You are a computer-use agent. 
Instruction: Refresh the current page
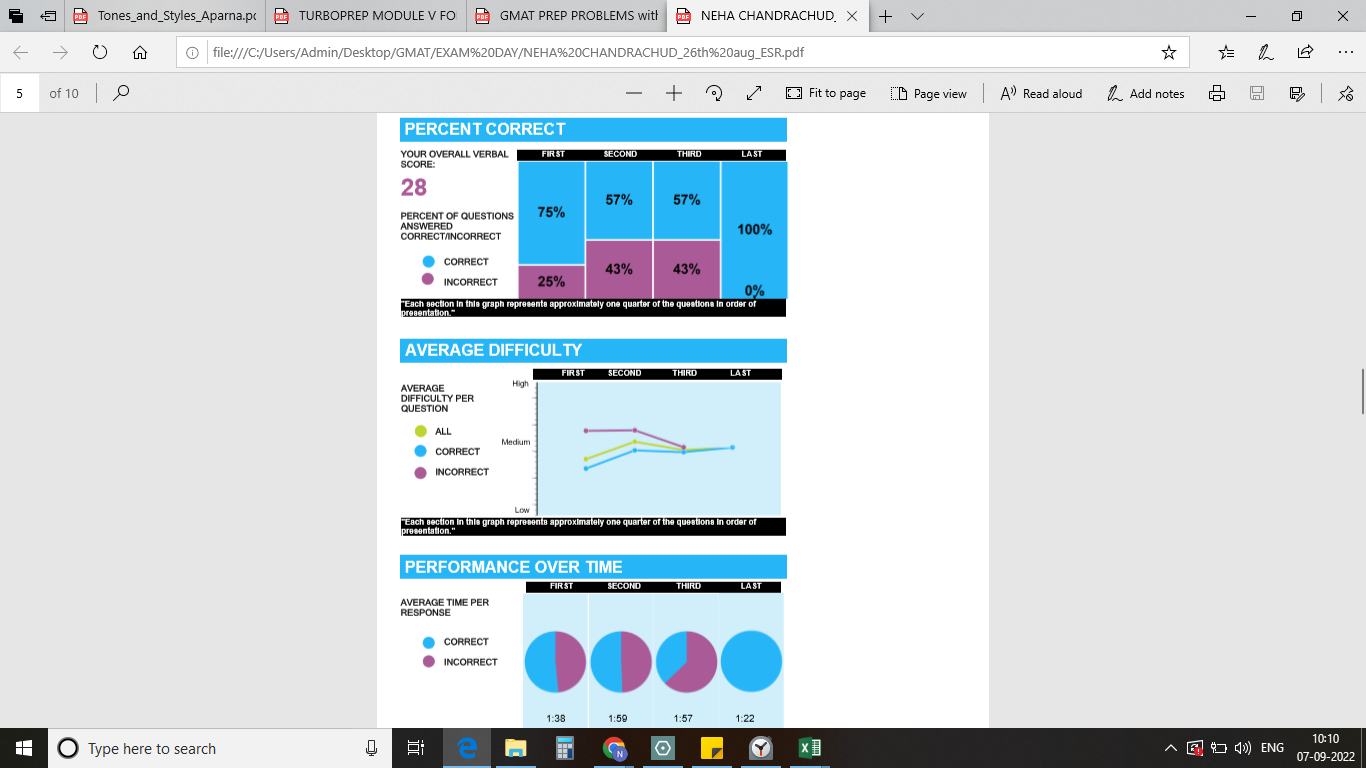(99, 52)
